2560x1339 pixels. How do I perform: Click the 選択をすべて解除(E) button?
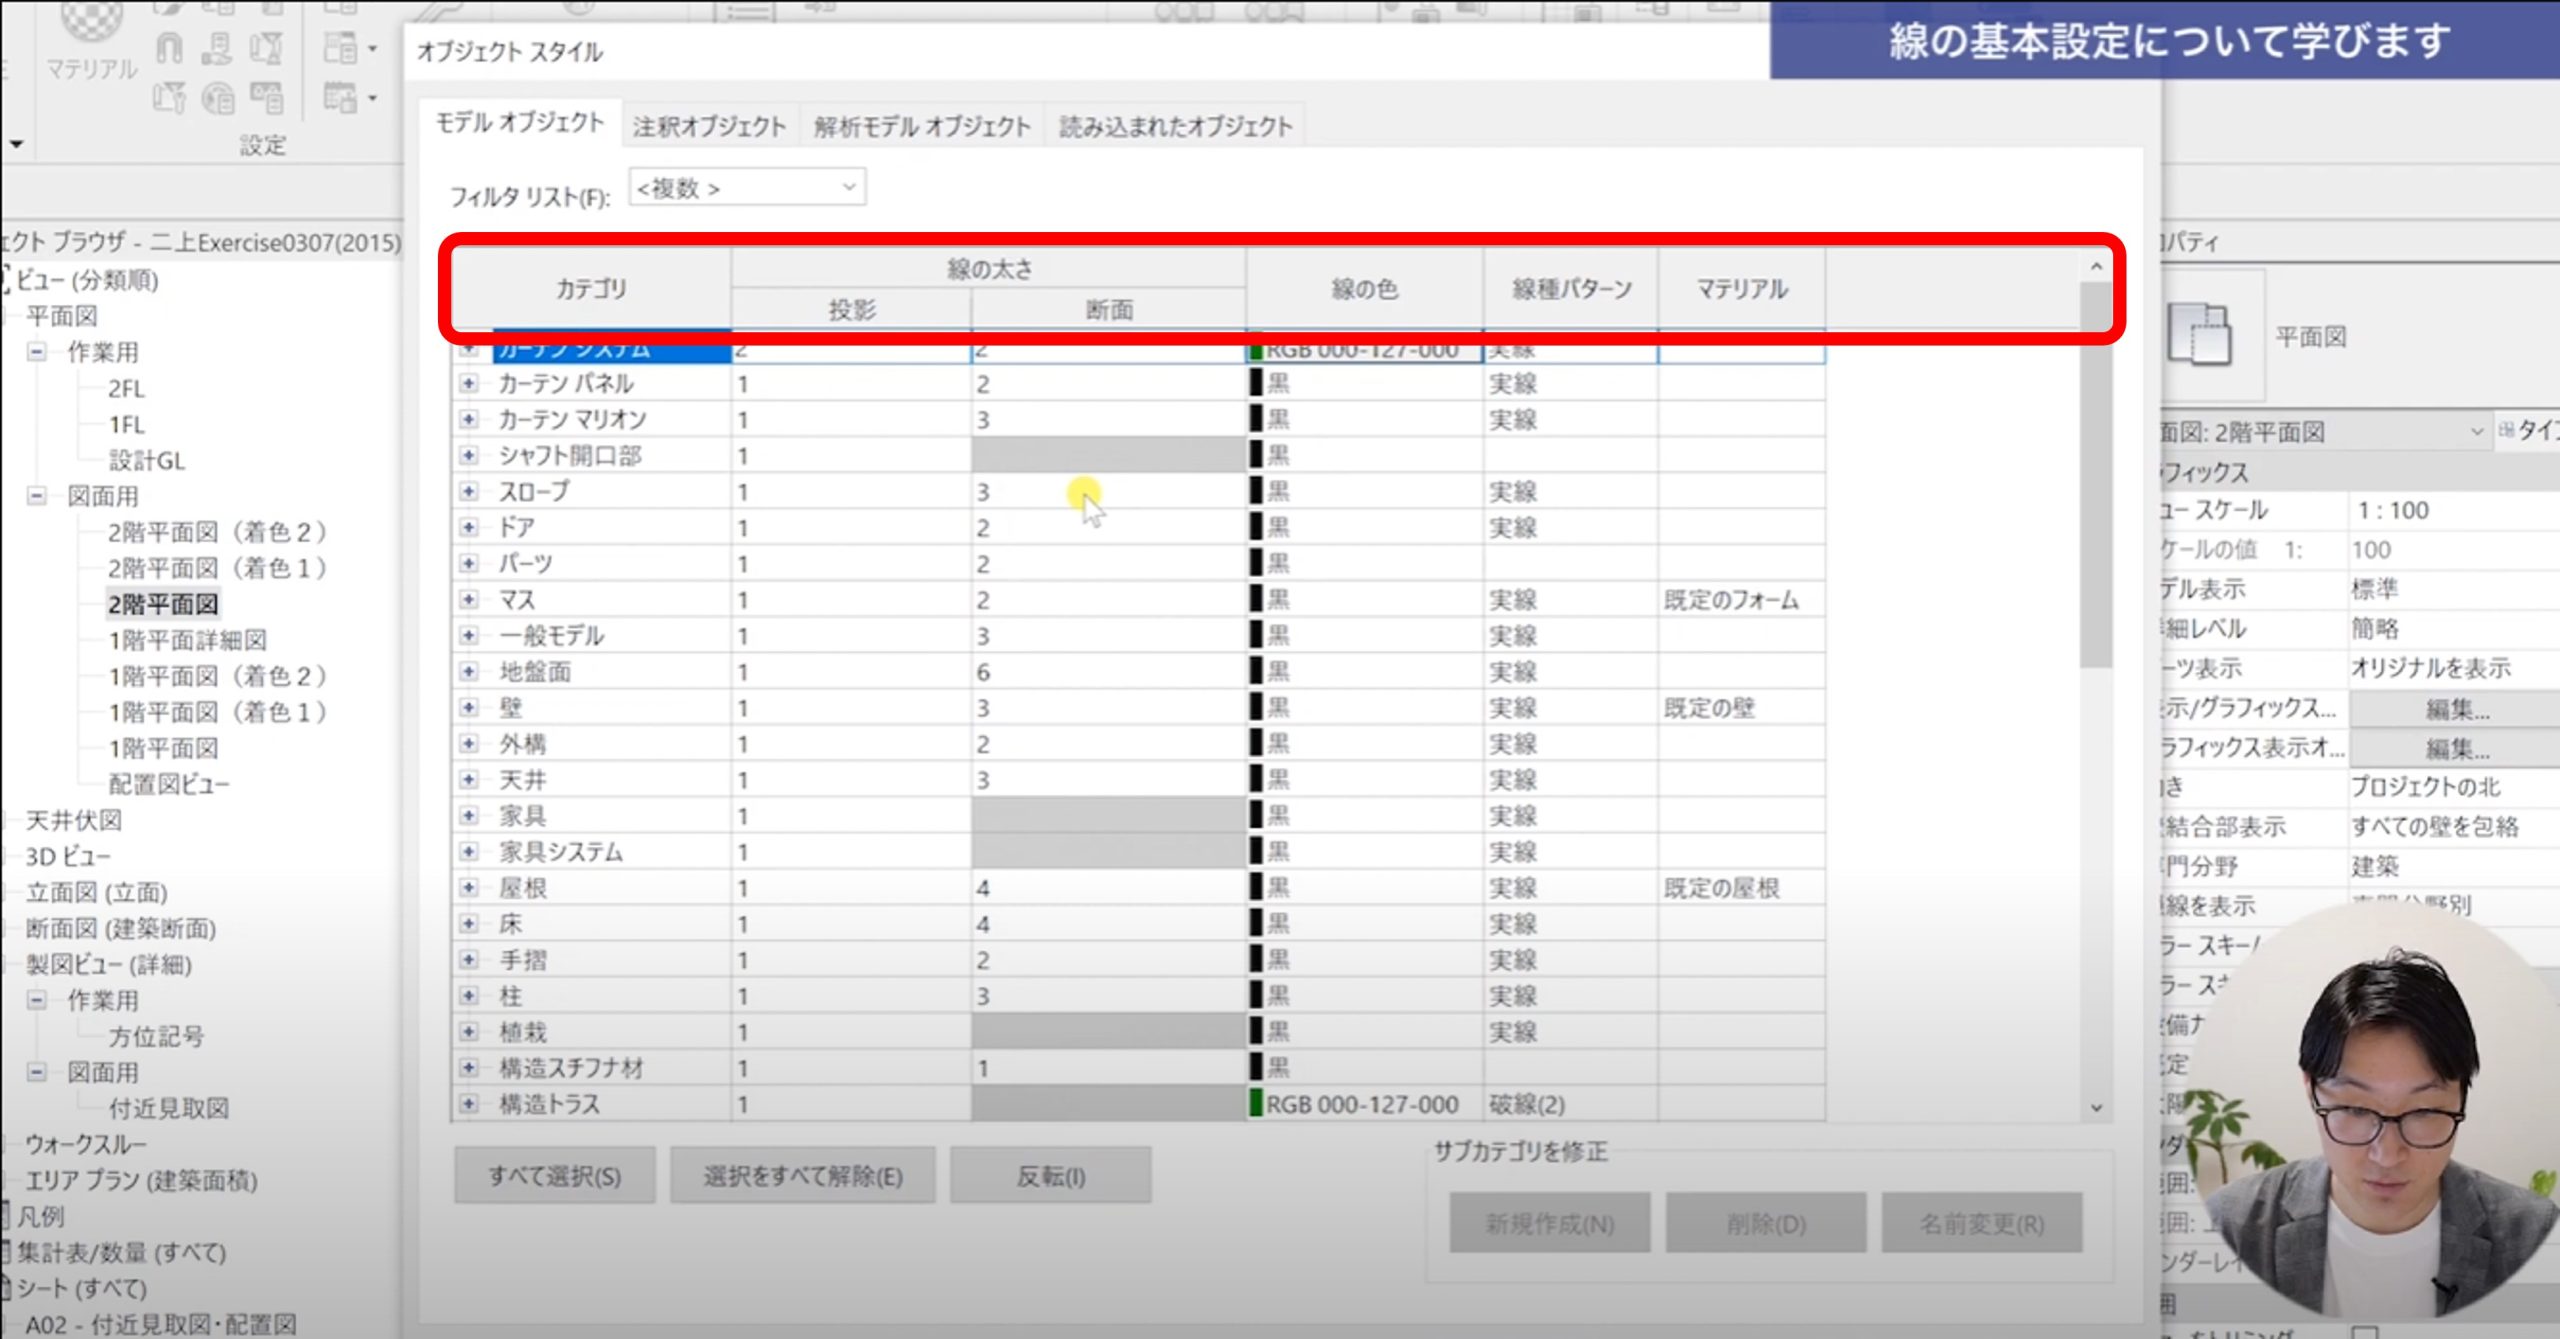click(x=802, y=1177)
